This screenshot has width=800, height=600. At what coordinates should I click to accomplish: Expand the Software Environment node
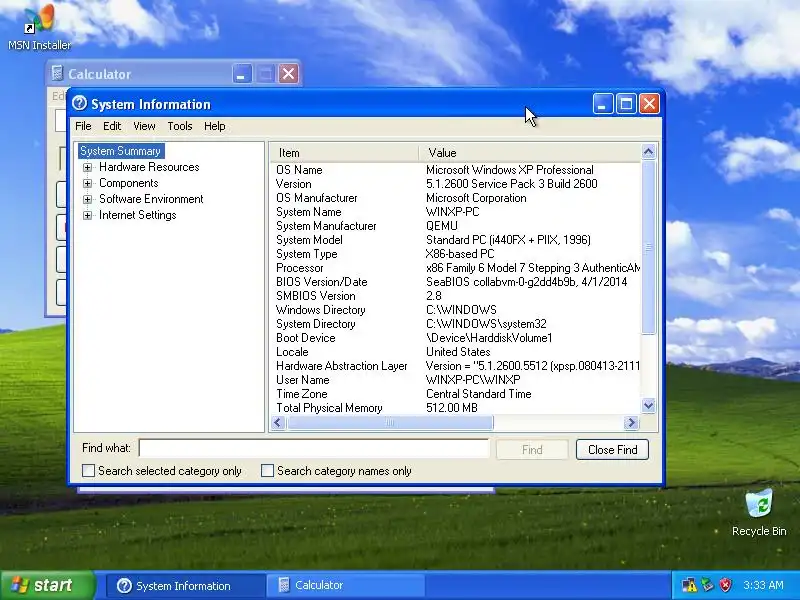87,199
